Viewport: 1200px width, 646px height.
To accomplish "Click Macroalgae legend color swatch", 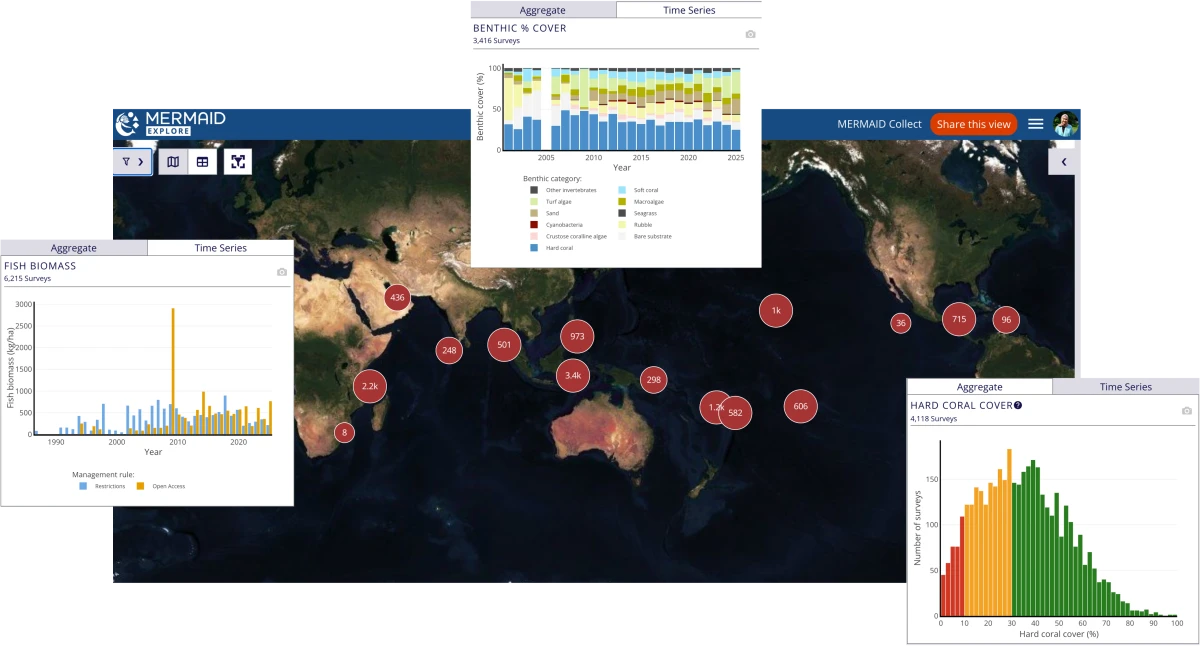I will (622, 201).
